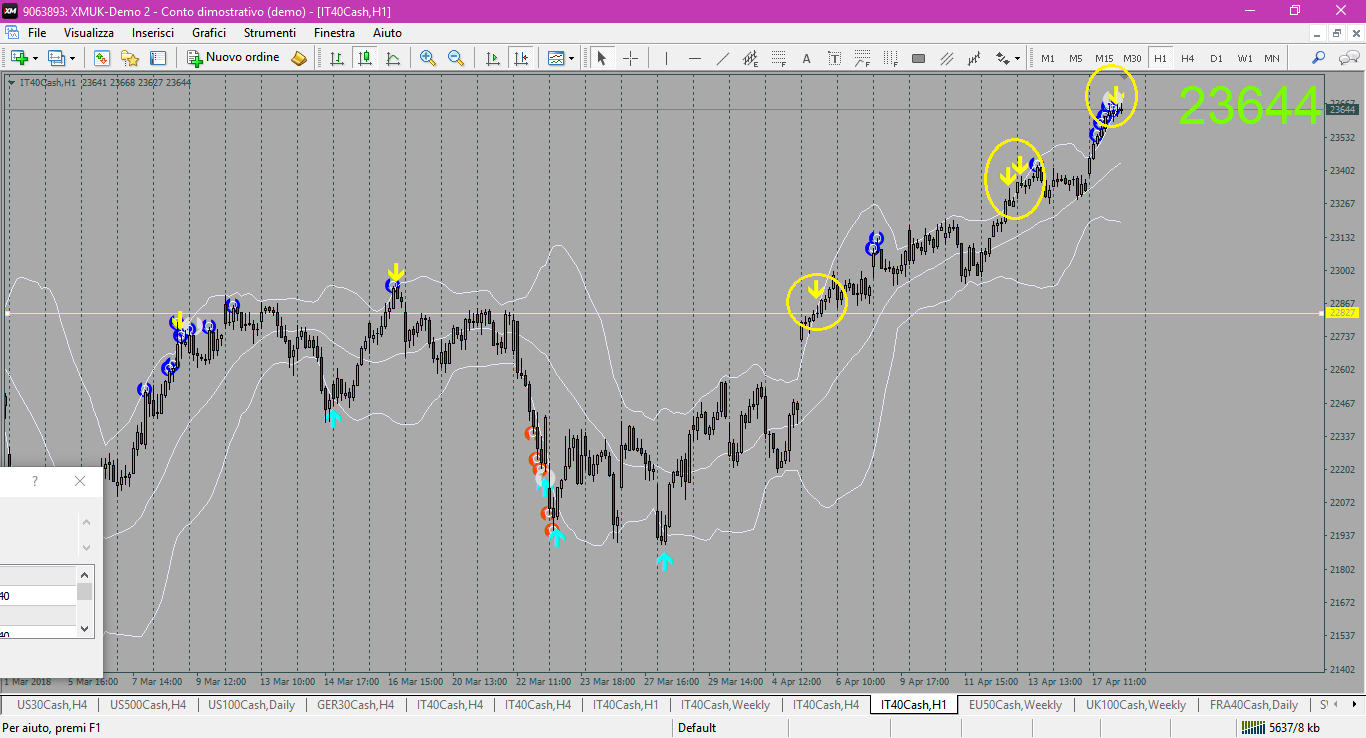The width and height of the screenshot is (1366, 738).
Task: Switch to W1 timeframe
Action: click(1244, 58)
